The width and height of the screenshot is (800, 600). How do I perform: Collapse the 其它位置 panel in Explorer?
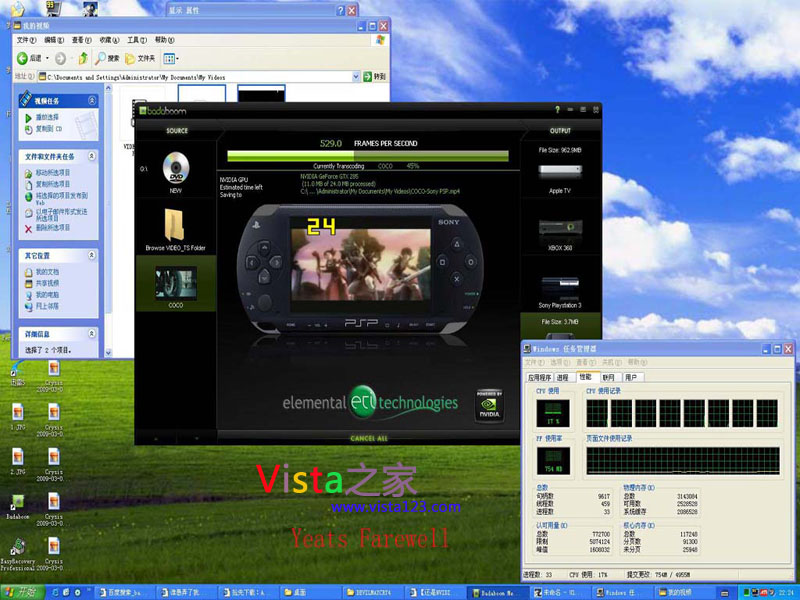(x=92, y=255)
